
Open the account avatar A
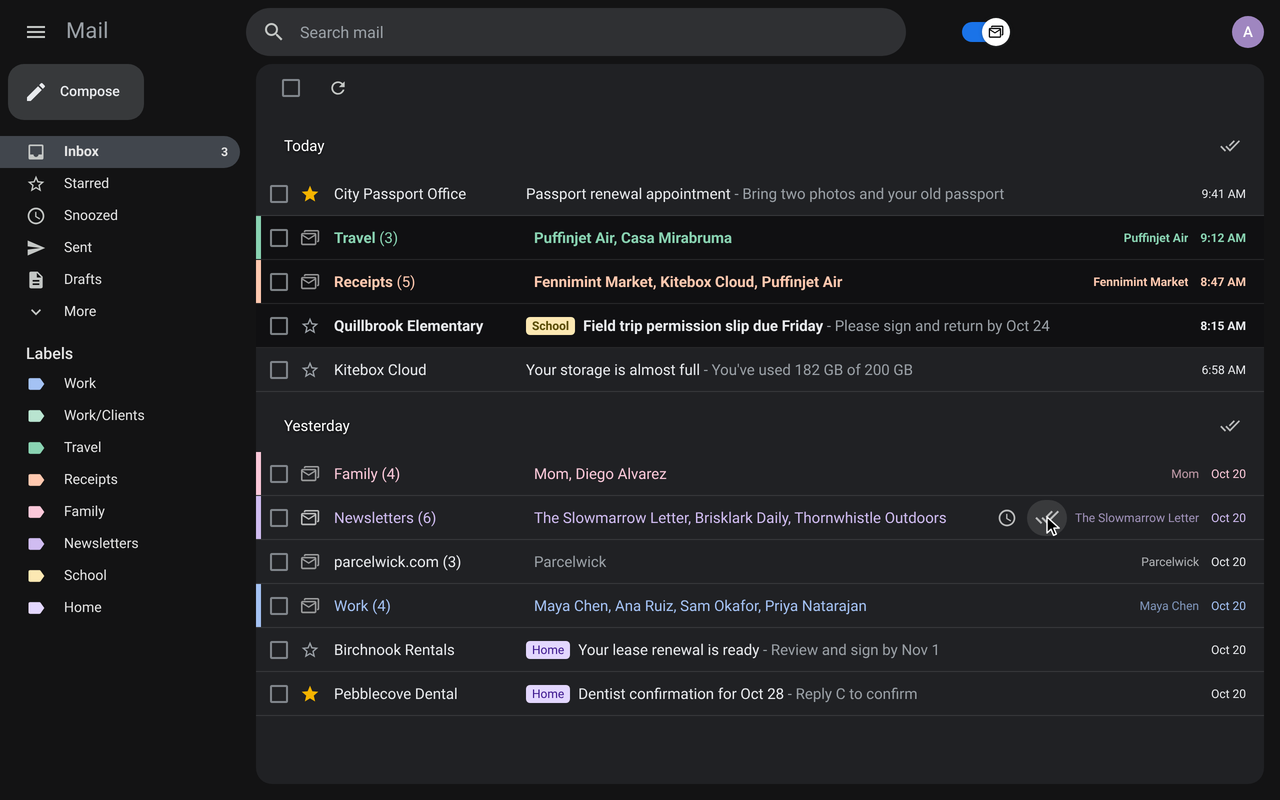[x=1248, y=32]
